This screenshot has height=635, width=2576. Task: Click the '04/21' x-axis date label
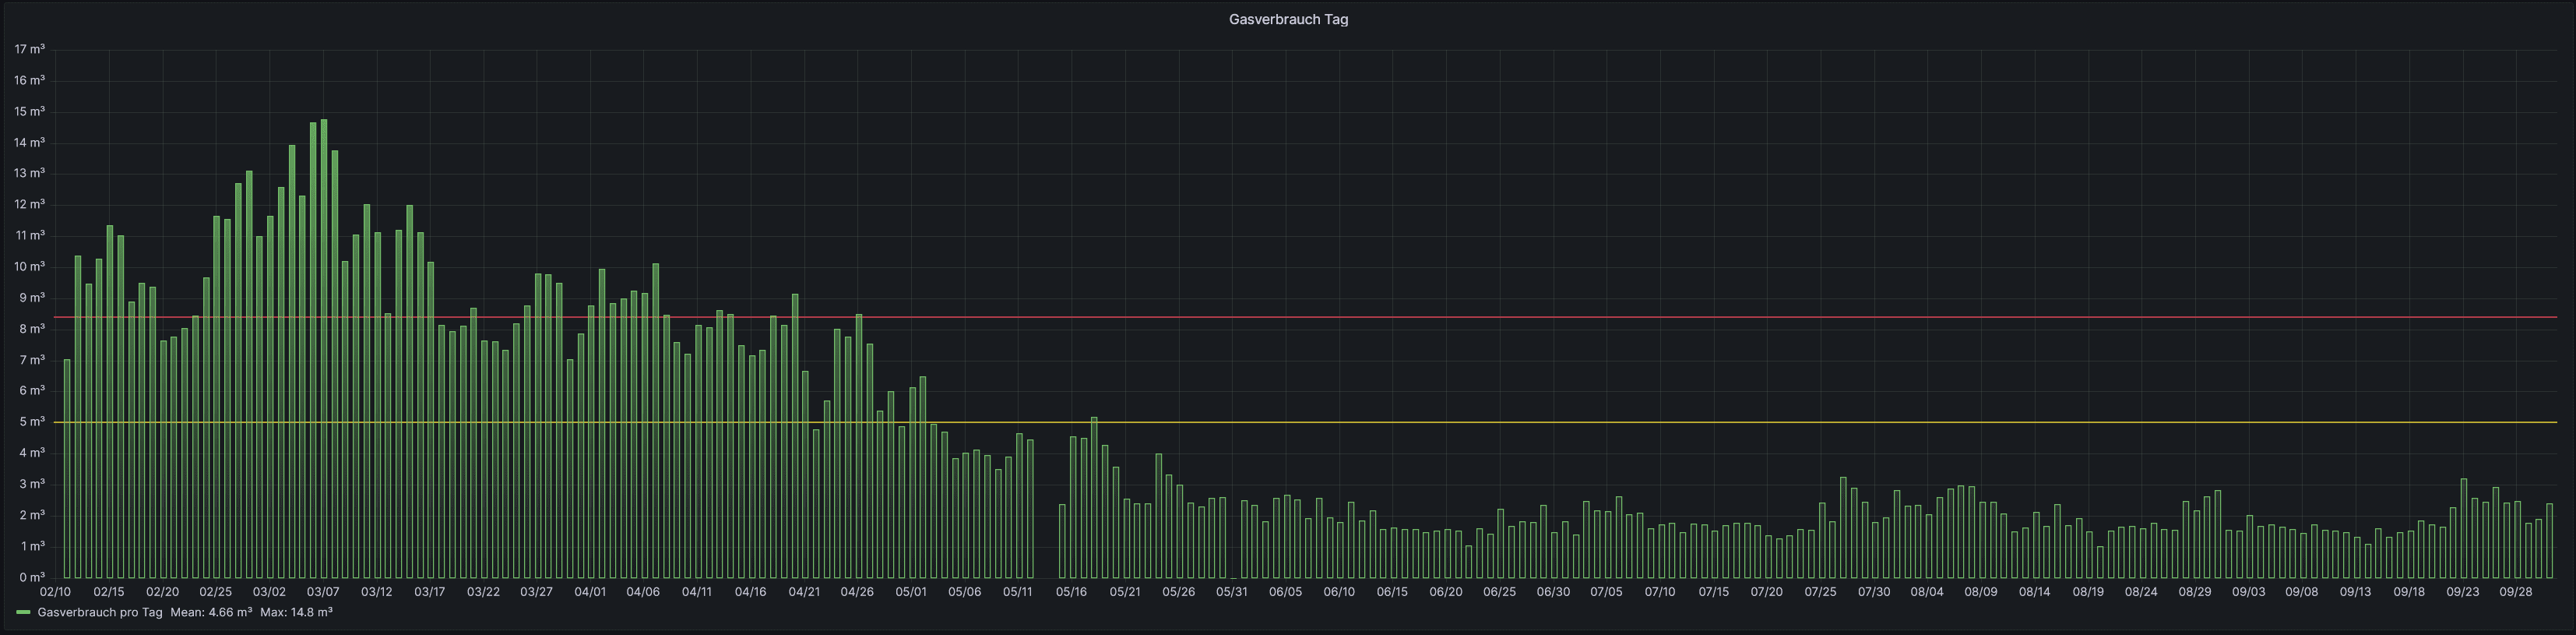(x=804, y=591)
